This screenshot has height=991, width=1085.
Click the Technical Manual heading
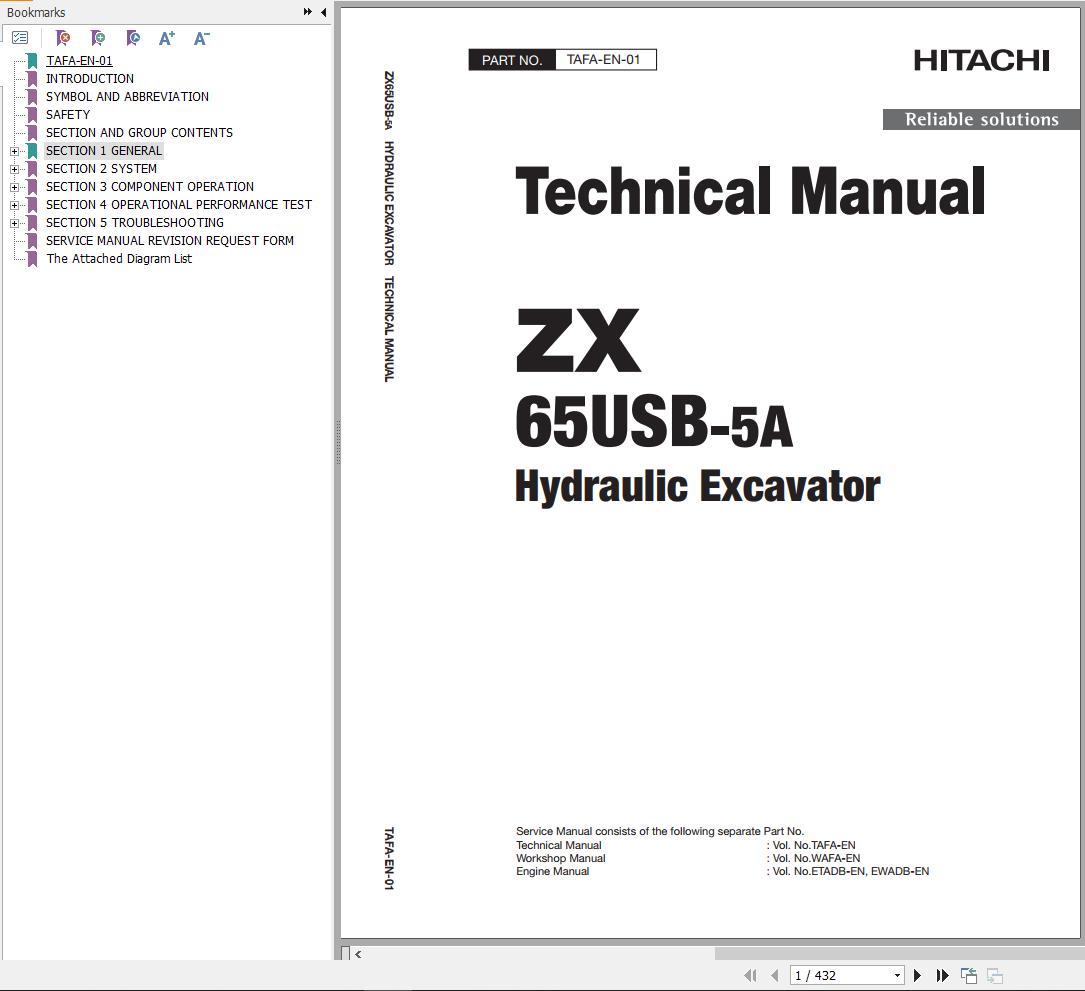click(x=750, y=192)
